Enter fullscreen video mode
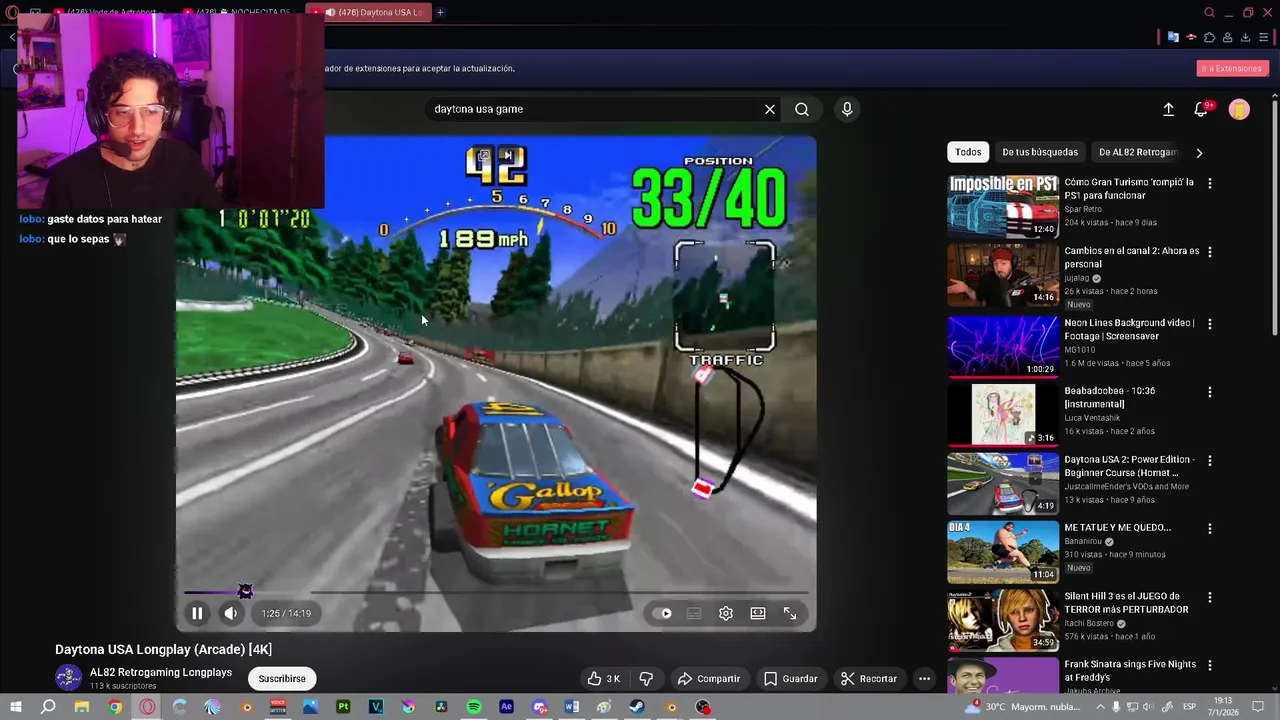Screen dimensions: 1280x720 [x=790, y=613]
